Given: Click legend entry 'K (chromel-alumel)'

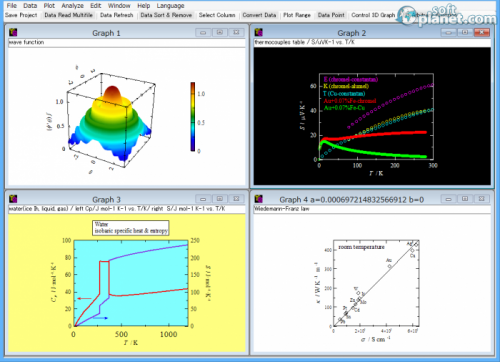Looking at the screenshot, I should point(346,86).
